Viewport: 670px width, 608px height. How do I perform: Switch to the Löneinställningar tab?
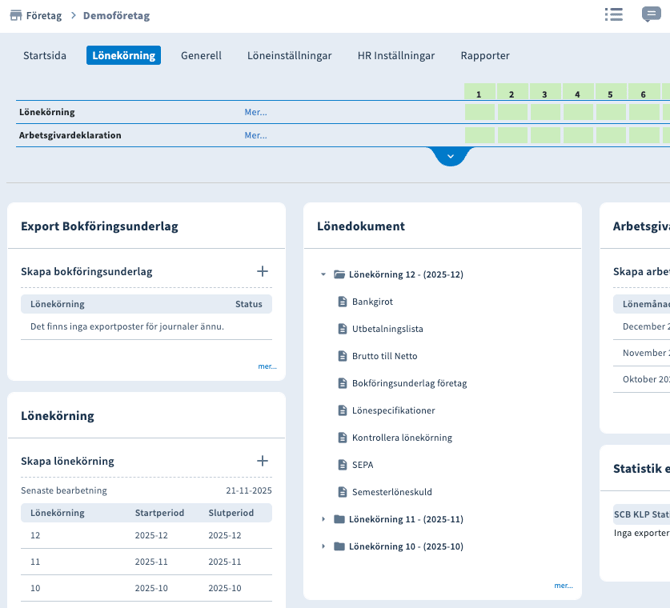pyautogui.click(x=289, y=56)
